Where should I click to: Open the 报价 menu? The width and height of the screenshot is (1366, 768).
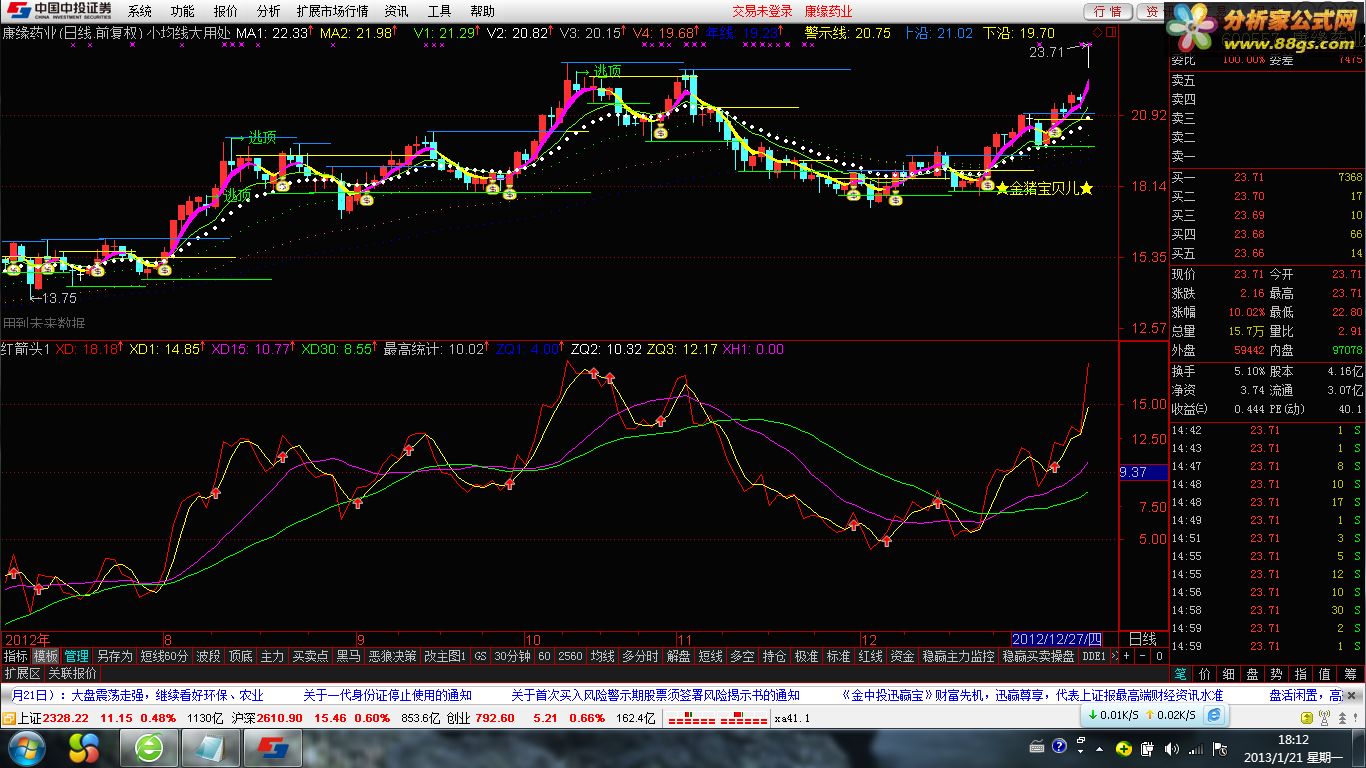click(226, 11)
